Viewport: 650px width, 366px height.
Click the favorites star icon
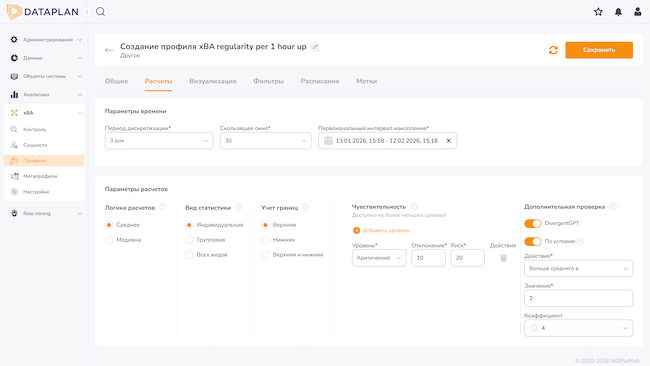coord(598,12)
